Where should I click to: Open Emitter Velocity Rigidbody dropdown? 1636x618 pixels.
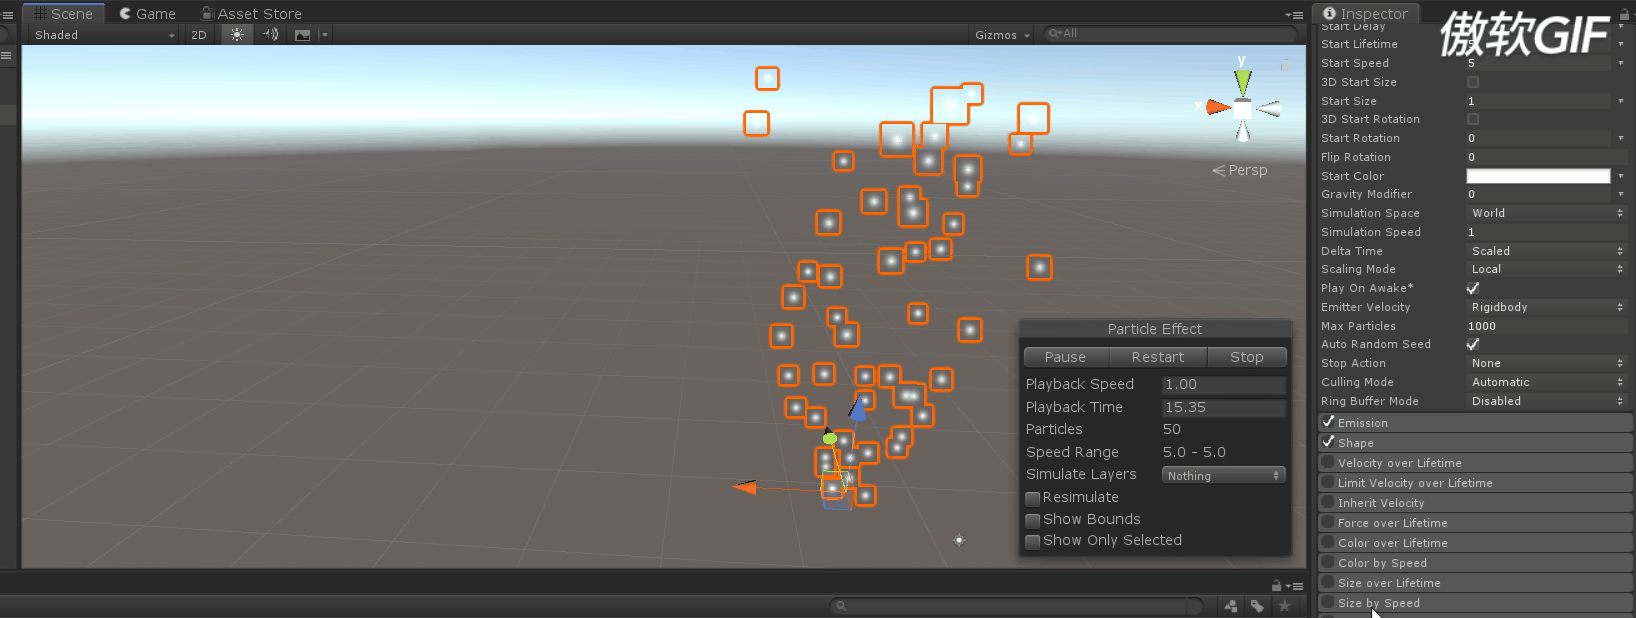coord(1546,307)
